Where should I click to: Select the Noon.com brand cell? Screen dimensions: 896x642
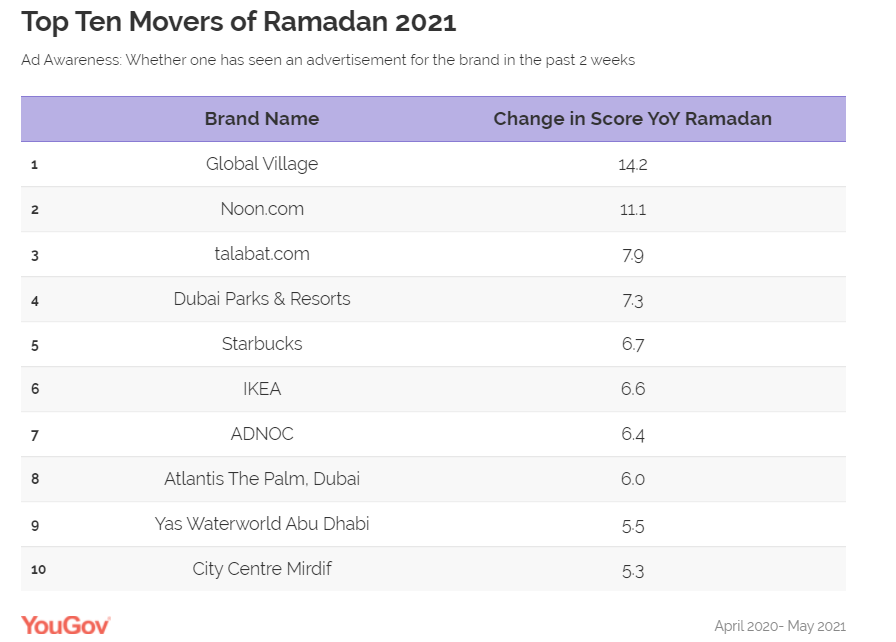coord(262,209)
